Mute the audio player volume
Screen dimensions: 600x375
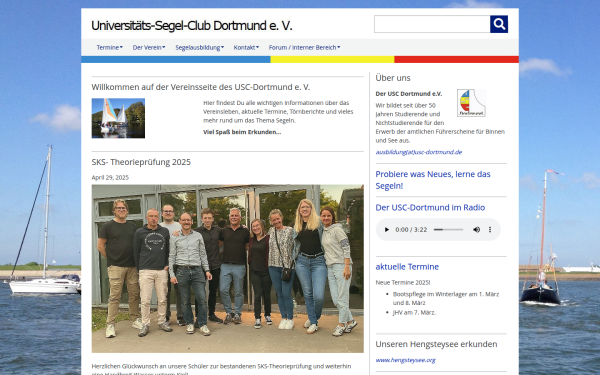(476, 230)
